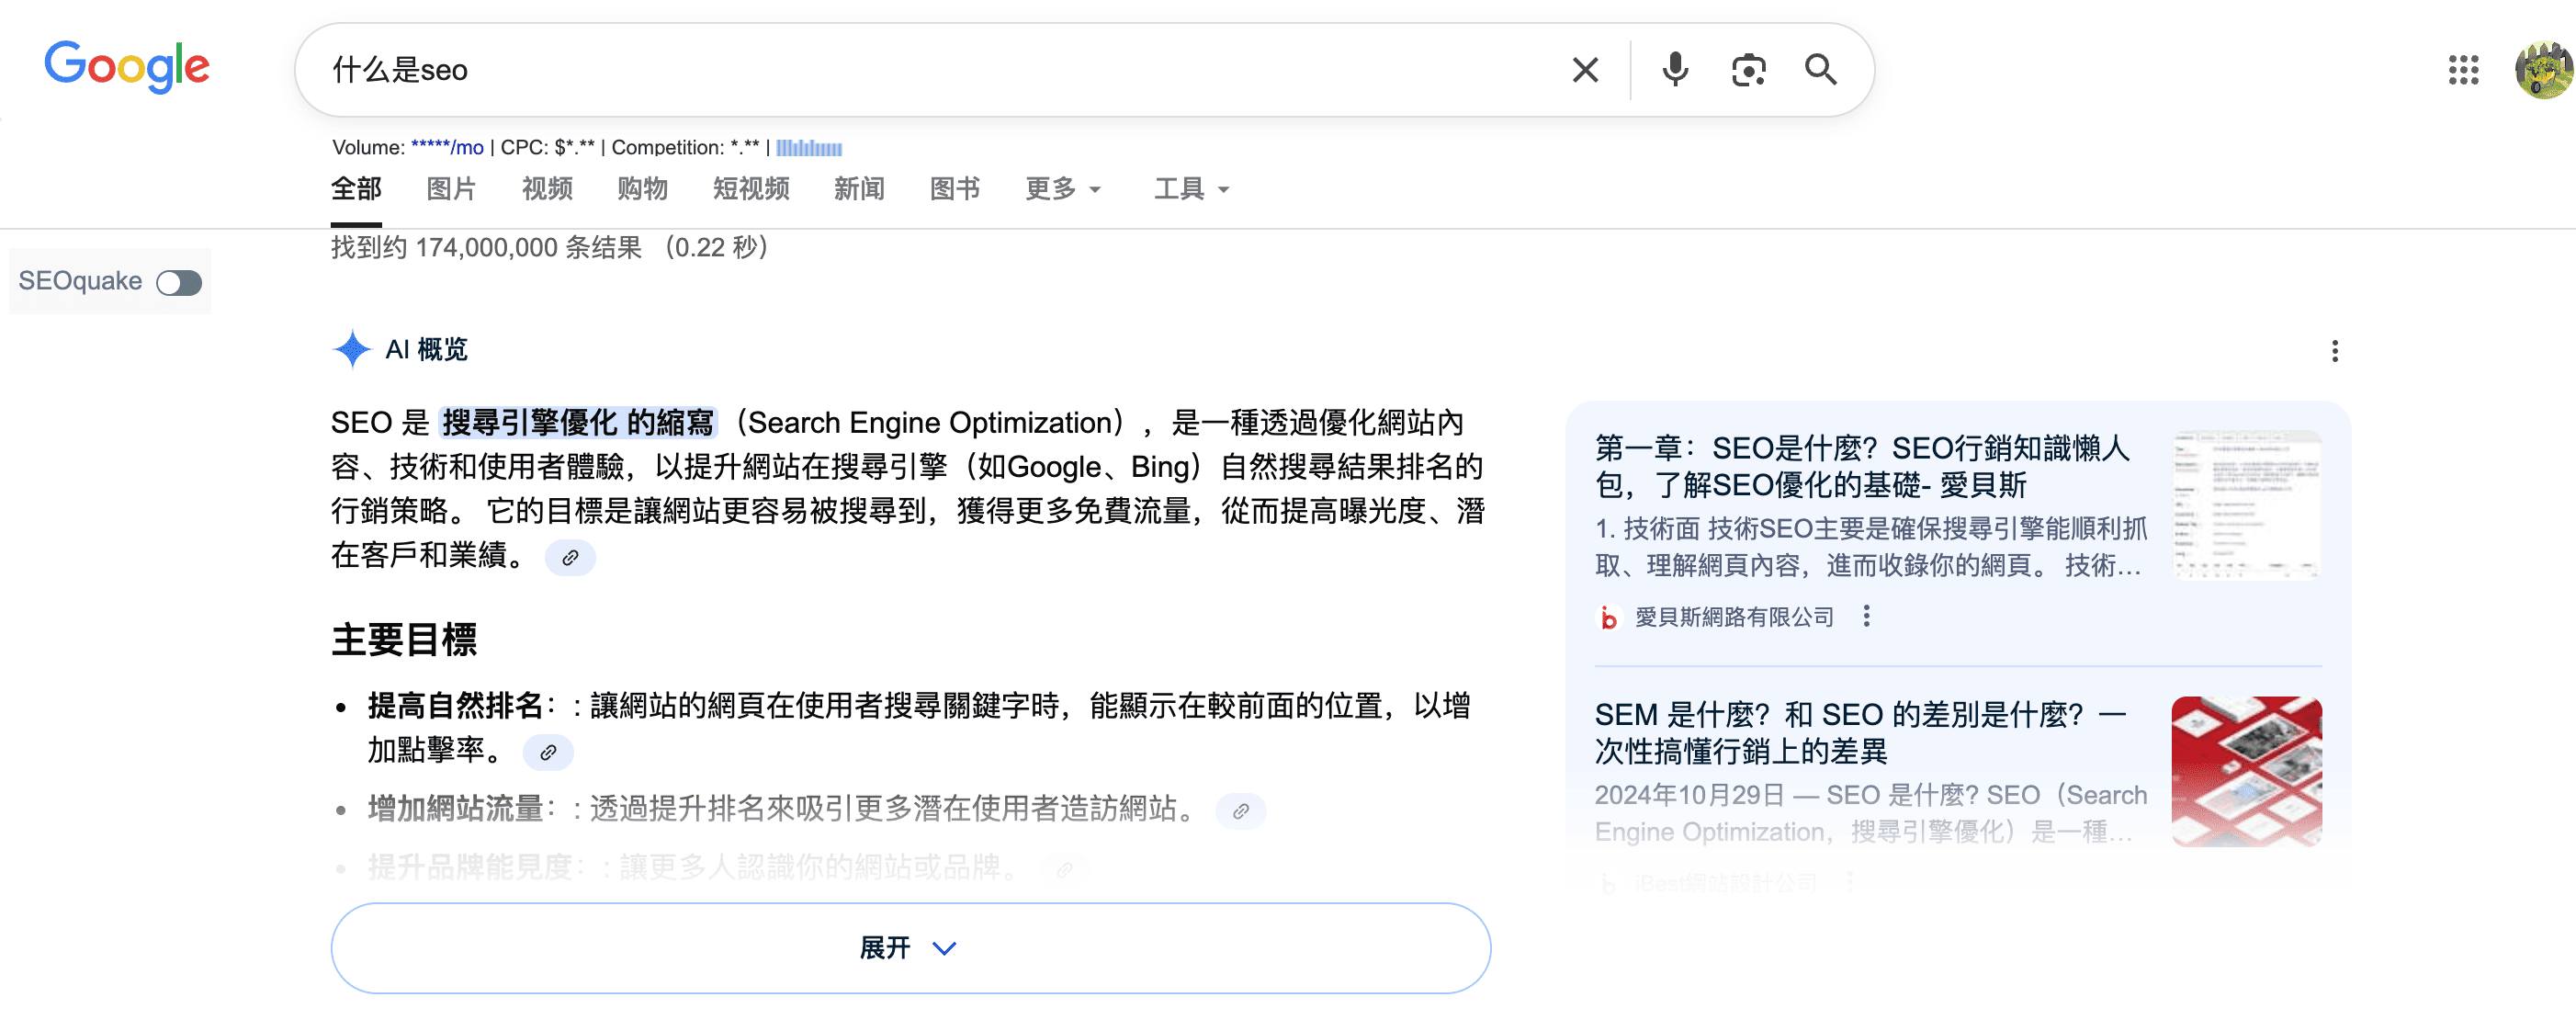The height and width of the screenshot is (1031, 2576).
Task: Switch to the 图片 results tab
Action: (x=451, y=189)
